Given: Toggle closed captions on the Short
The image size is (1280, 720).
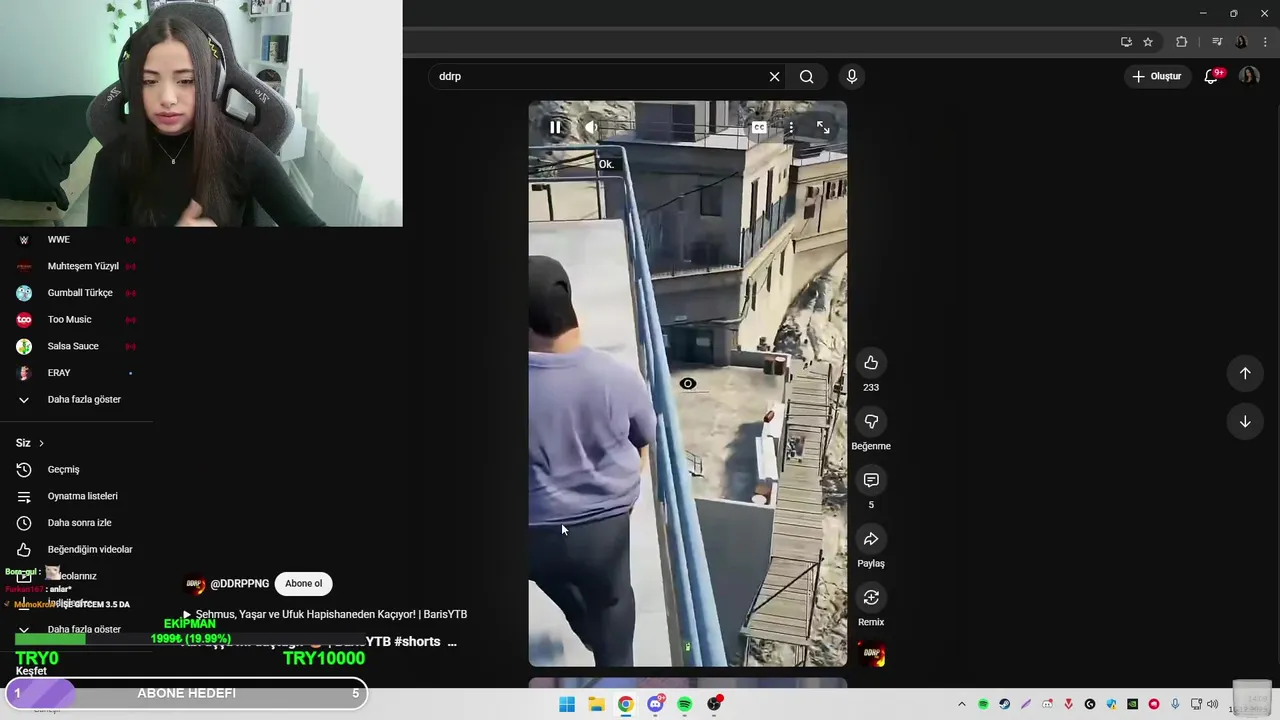Looking at the screenshot, I should [759, 128].
